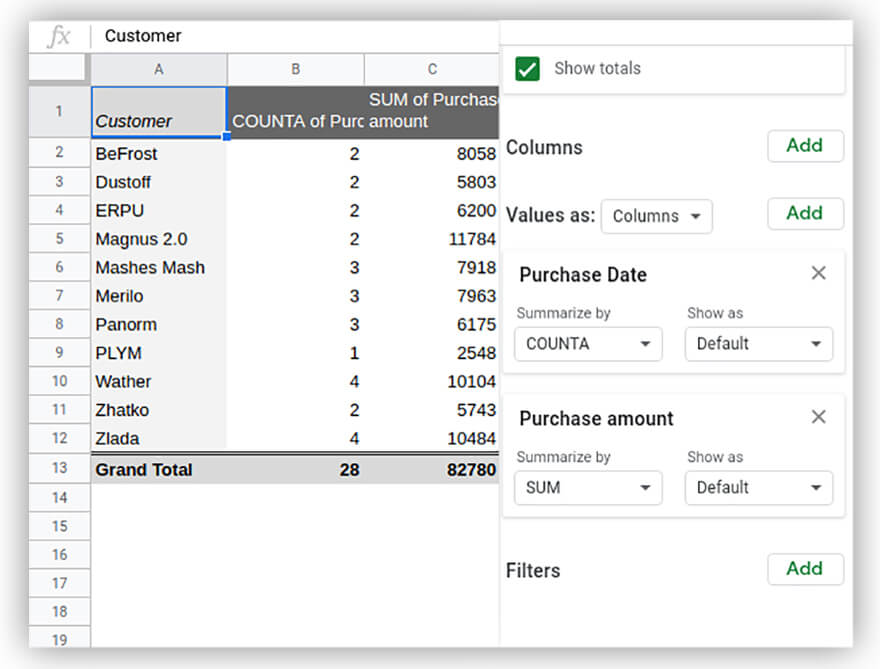Open Show as dropdown under Purchase amount
The width and height of the screenshot is (880, 669).
(x=758, y=488)
